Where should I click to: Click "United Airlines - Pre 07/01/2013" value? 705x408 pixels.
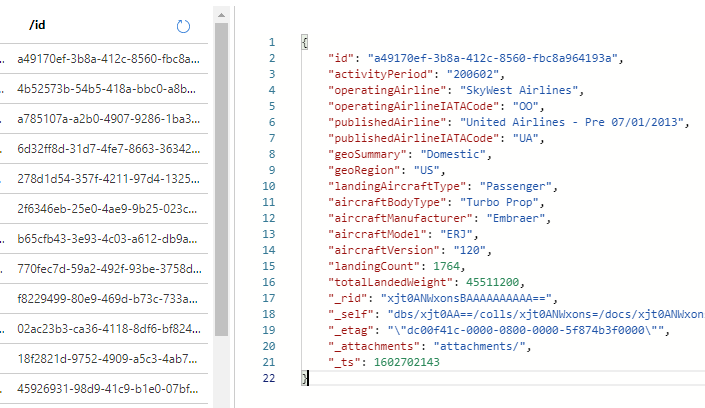571,122
